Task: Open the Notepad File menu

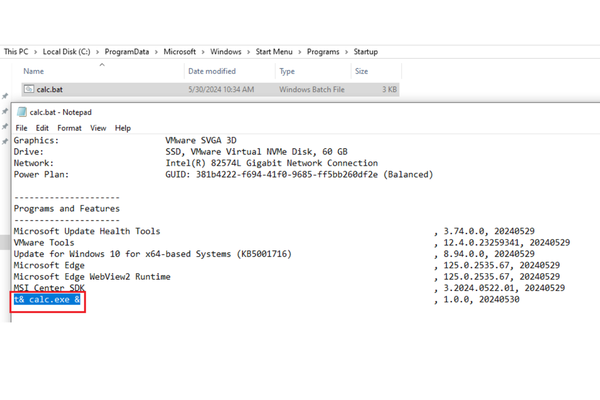Action: [x=21, y=128]
